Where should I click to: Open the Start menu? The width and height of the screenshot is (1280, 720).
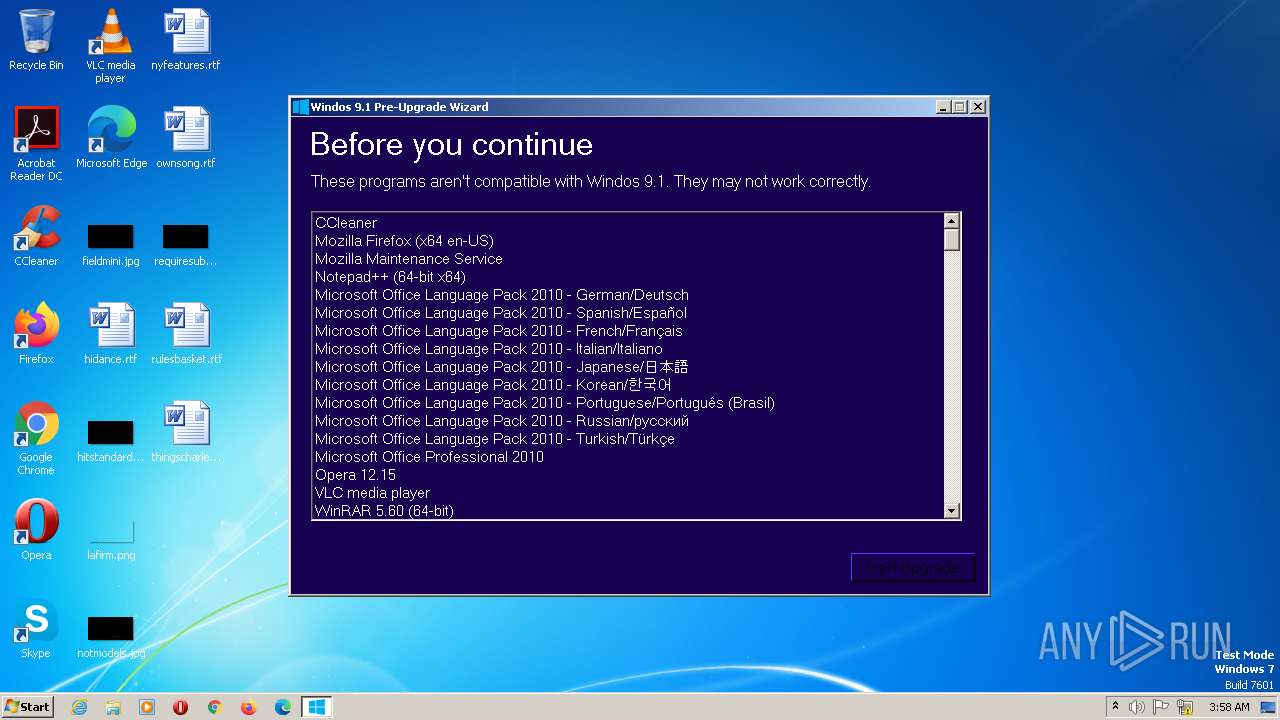[x=28, y=707]
